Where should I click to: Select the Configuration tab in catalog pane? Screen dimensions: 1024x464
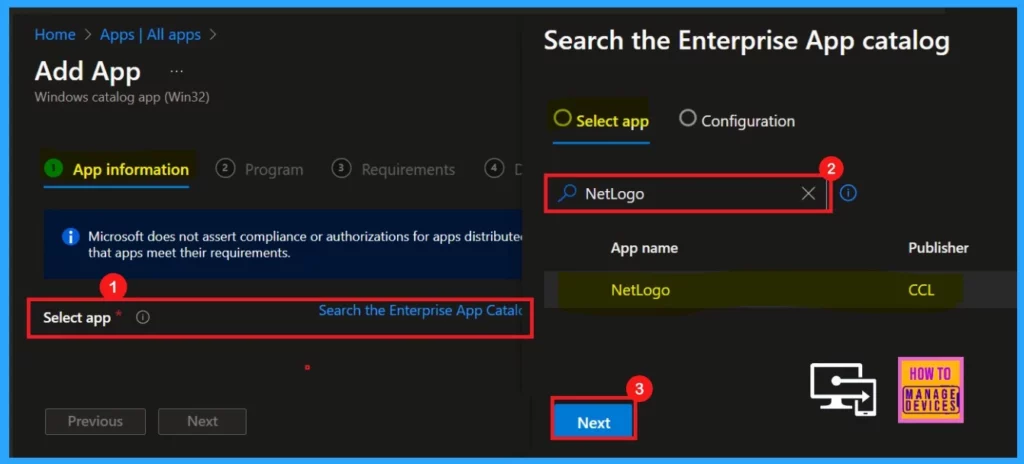pyautogui.click(x=737, y=121)
